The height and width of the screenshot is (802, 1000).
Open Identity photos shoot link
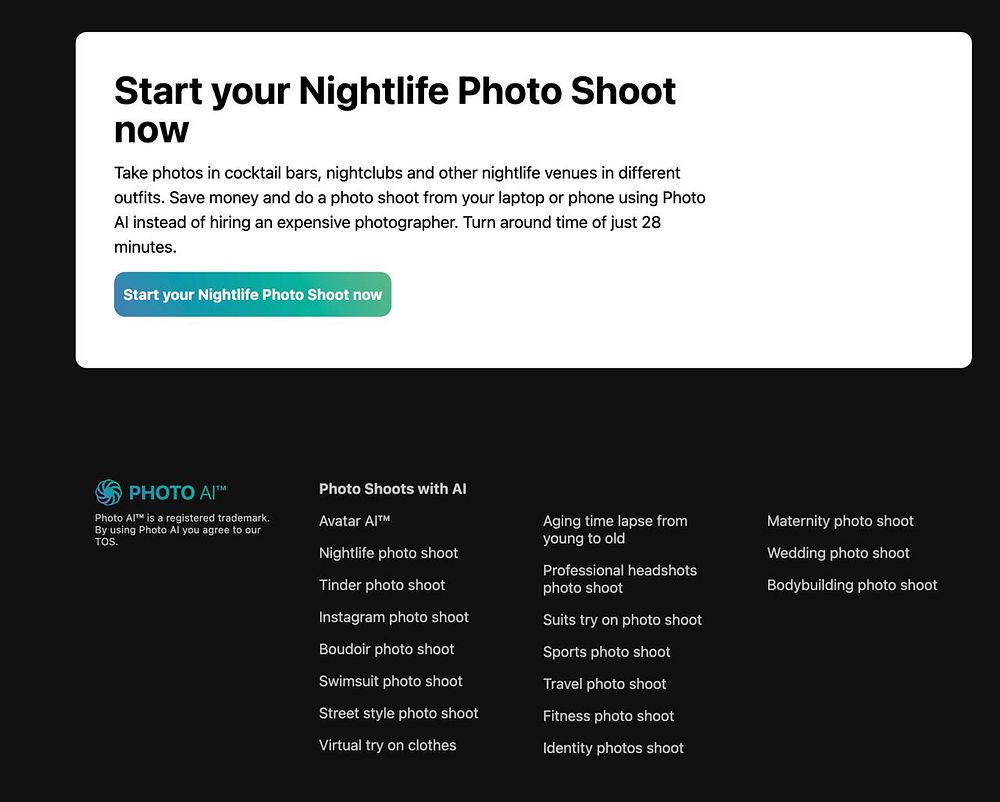pyautogui.click(x=614, y=748)
